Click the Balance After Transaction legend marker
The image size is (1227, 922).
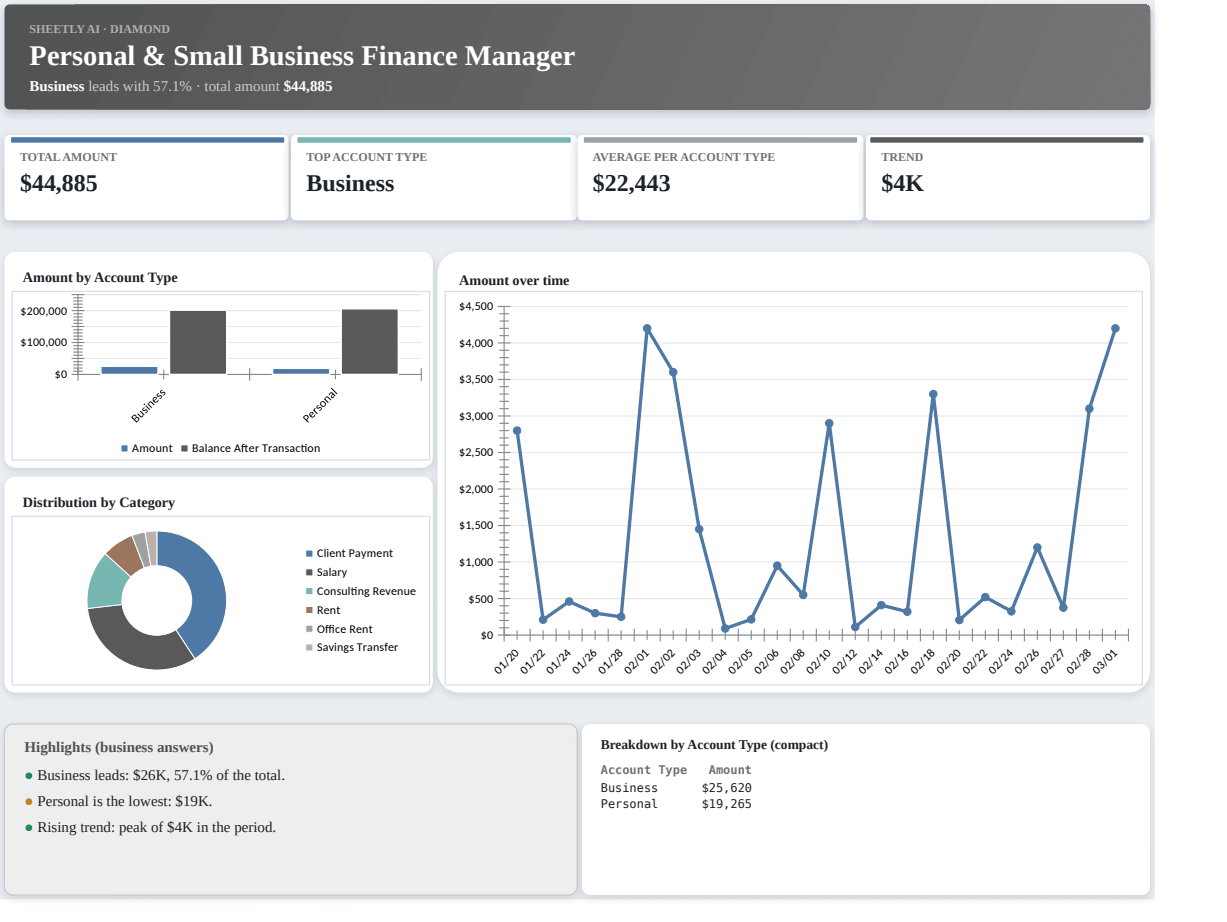[184, 448]
